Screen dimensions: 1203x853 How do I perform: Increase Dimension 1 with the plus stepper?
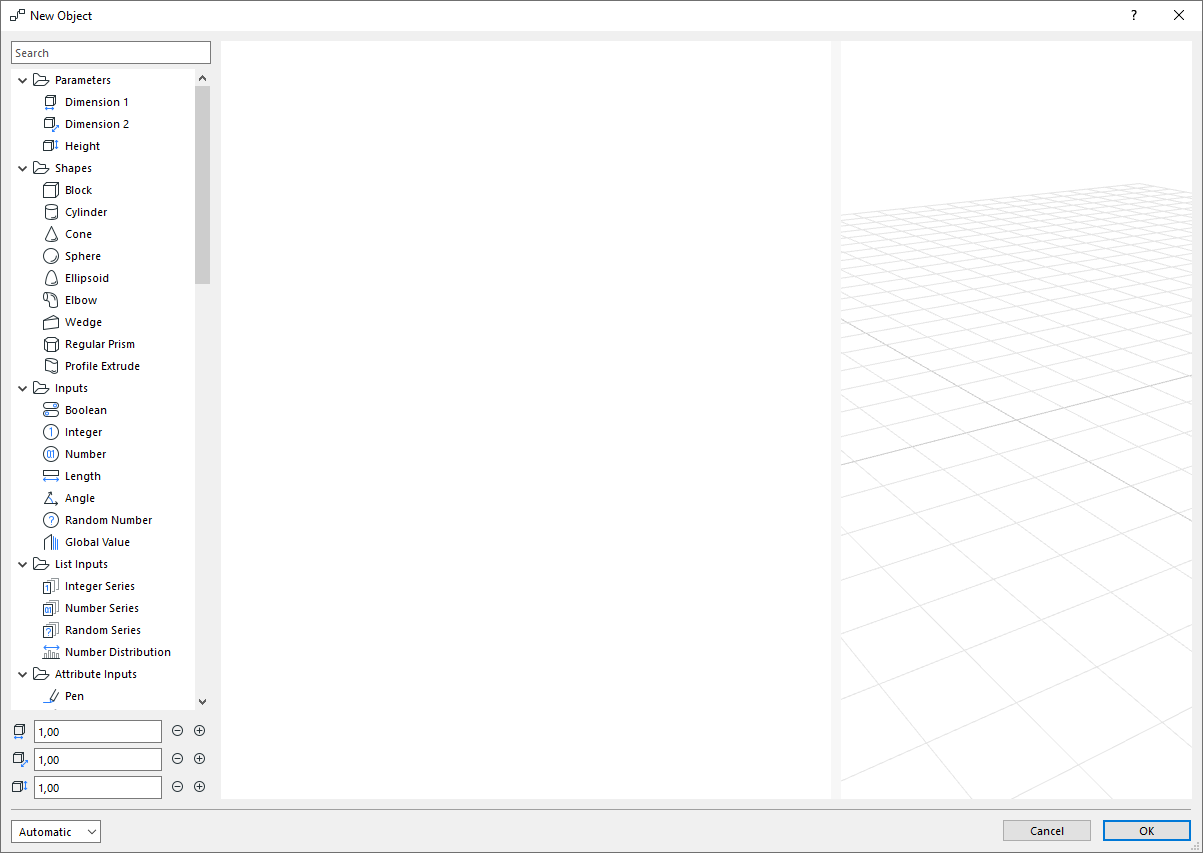tap(199, 730)
